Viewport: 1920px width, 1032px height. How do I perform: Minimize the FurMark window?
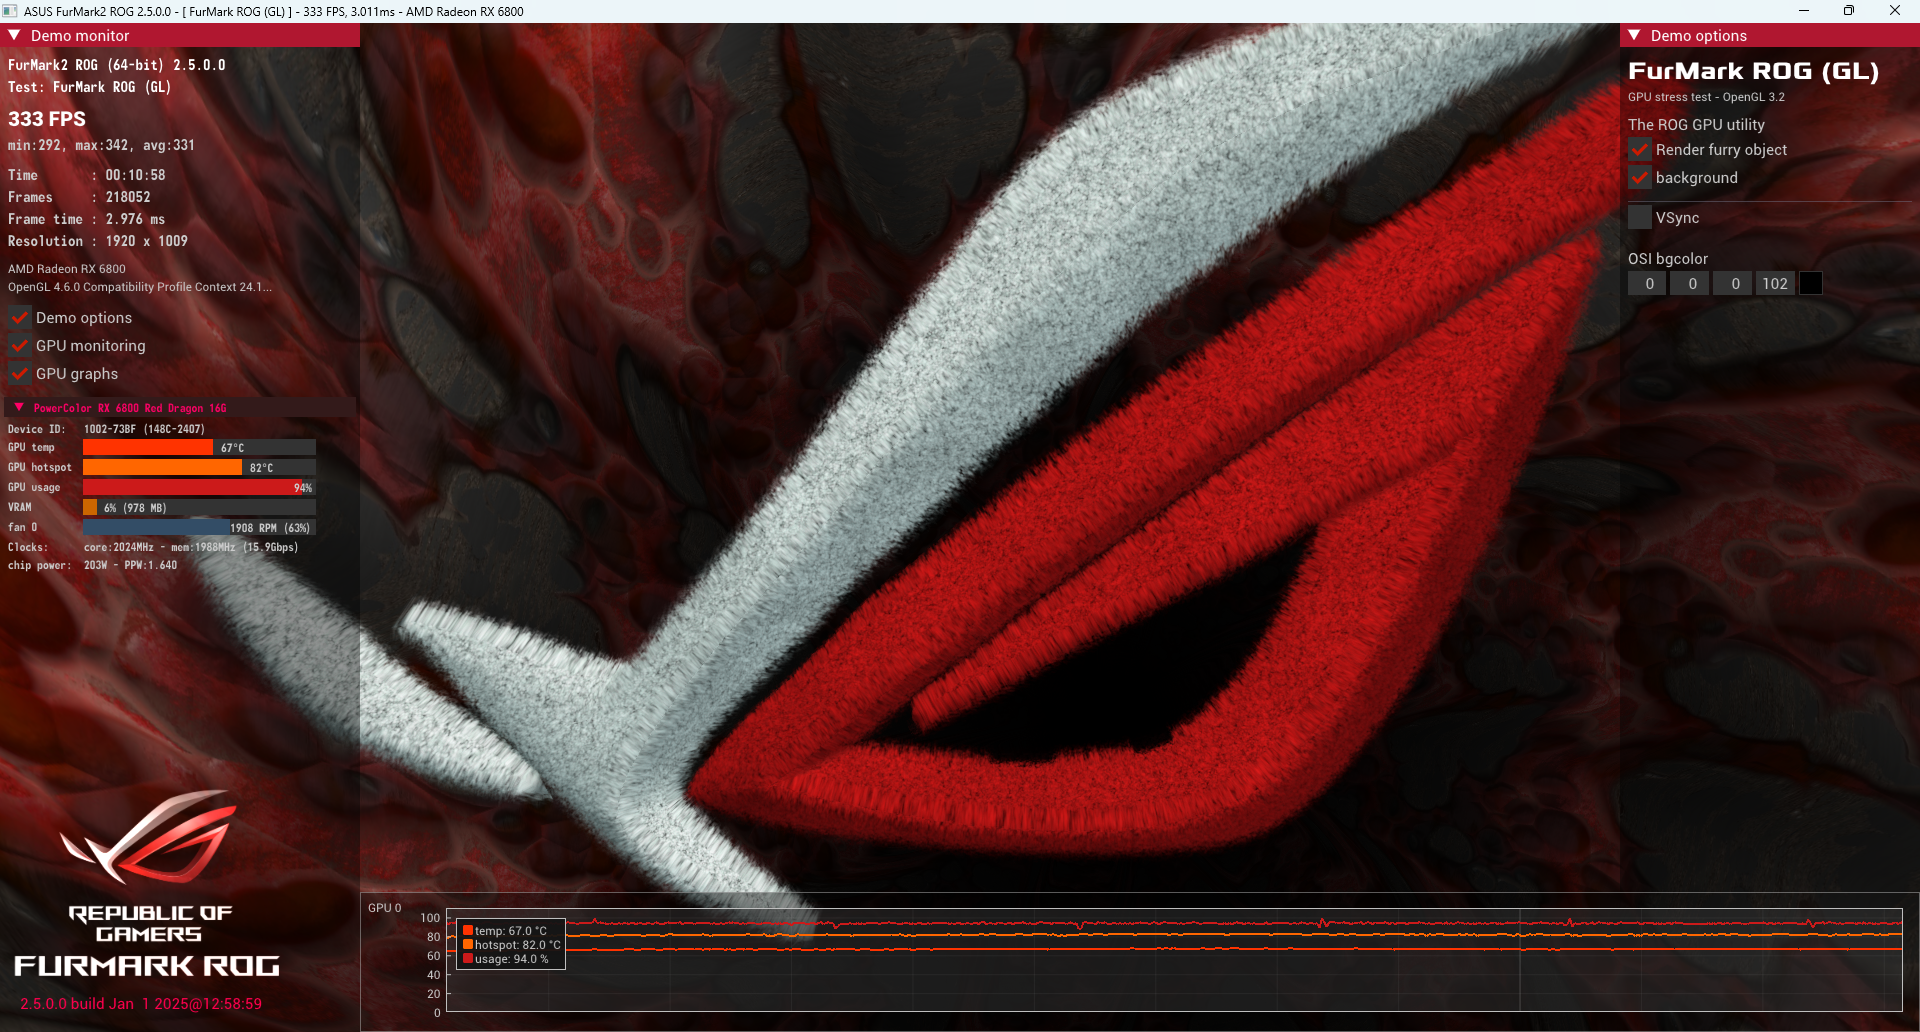1804,11
